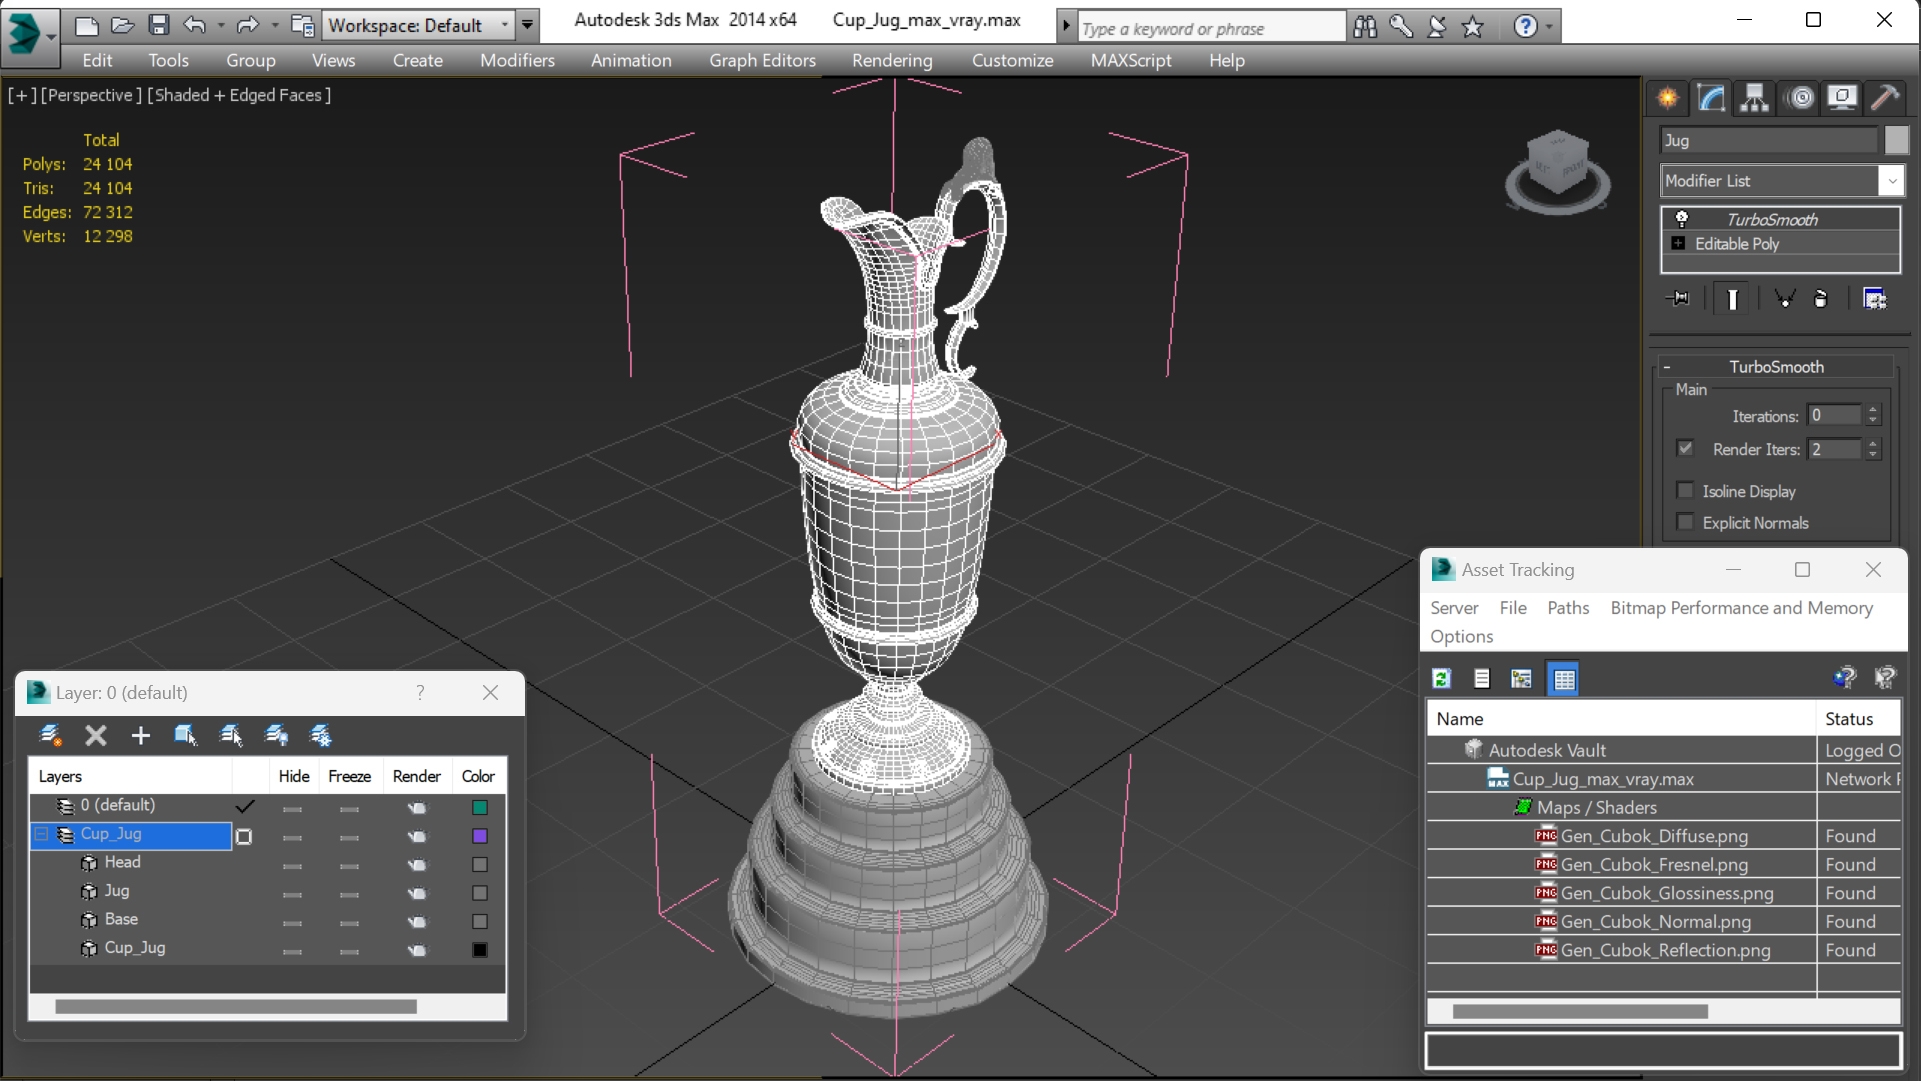The width and height of the screenshot is (1921, 1081).
Task: Open the Paths menu in Asset Tracking
Action: coord(1567,608)
